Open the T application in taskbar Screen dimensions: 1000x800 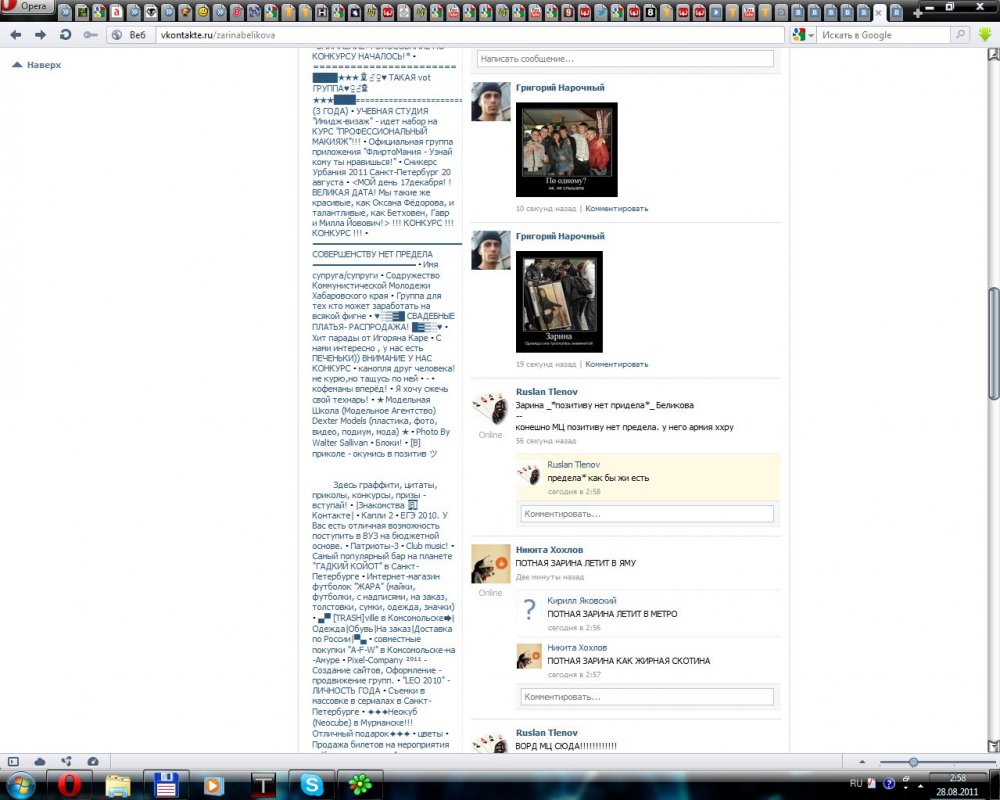point(262,785)
